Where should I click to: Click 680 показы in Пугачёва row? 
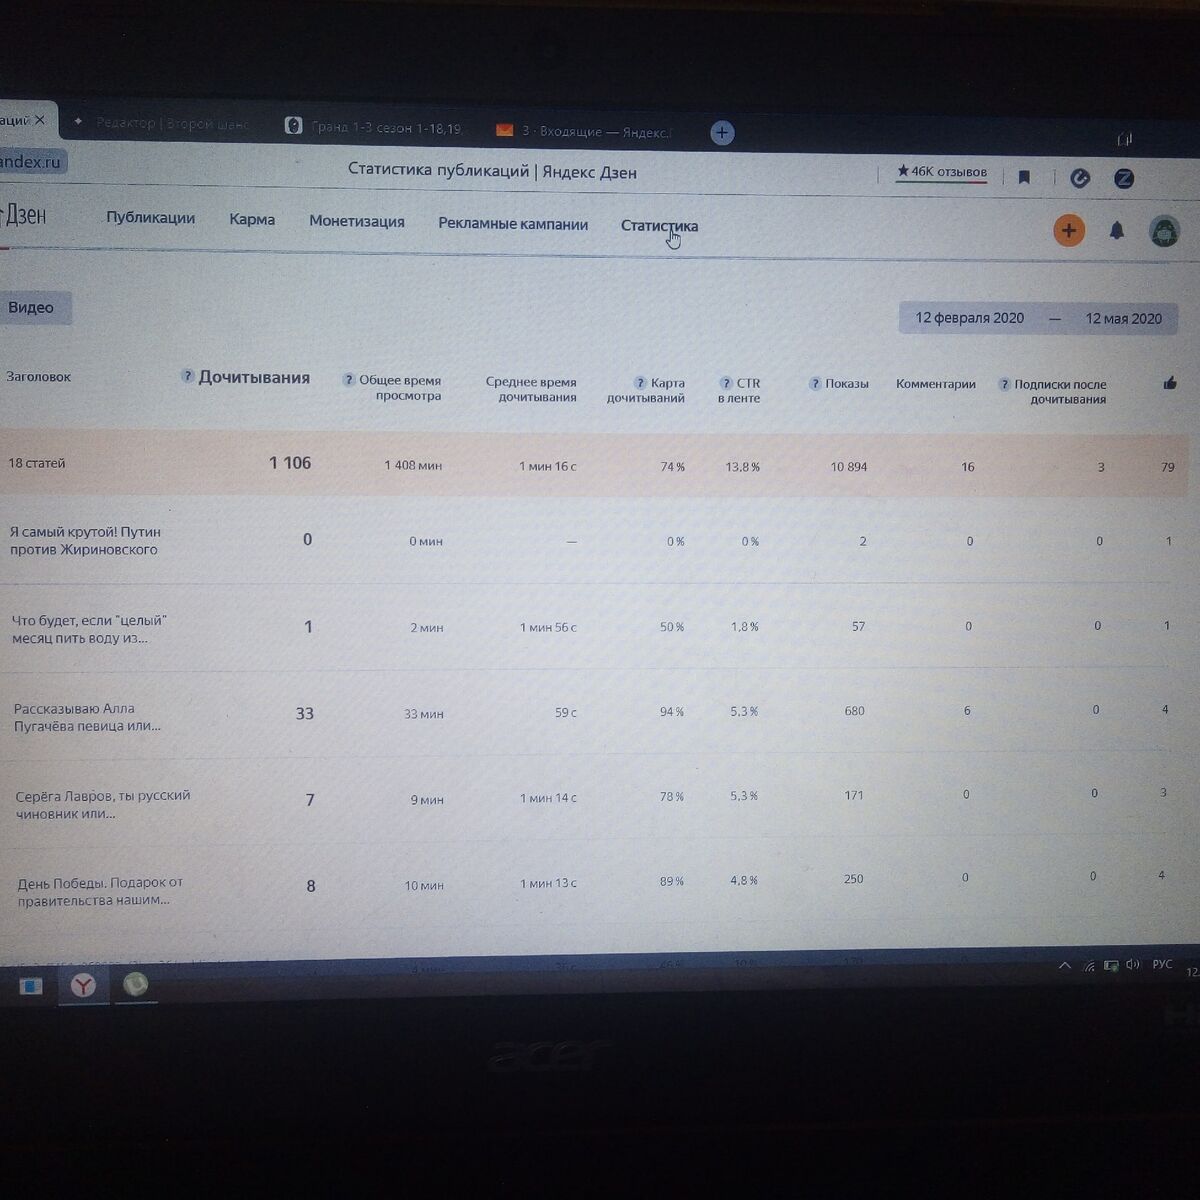pos(854,711)
